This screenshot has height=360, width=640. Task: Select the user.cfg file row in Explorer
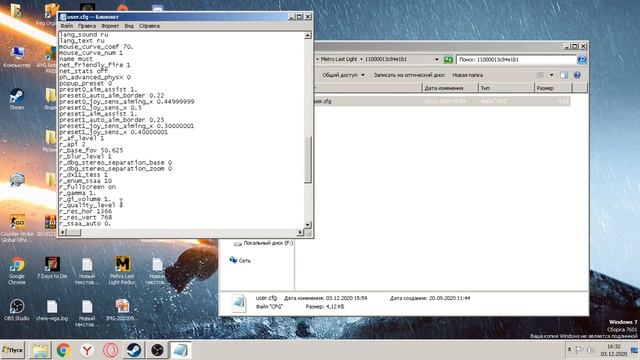coord(442,101)
